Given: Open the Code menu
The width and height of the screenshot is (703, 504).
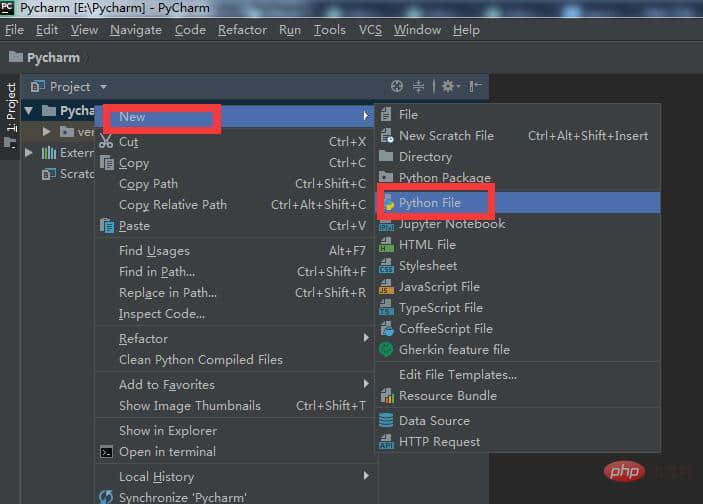Looking at the screenshot, I should (191, 30).
